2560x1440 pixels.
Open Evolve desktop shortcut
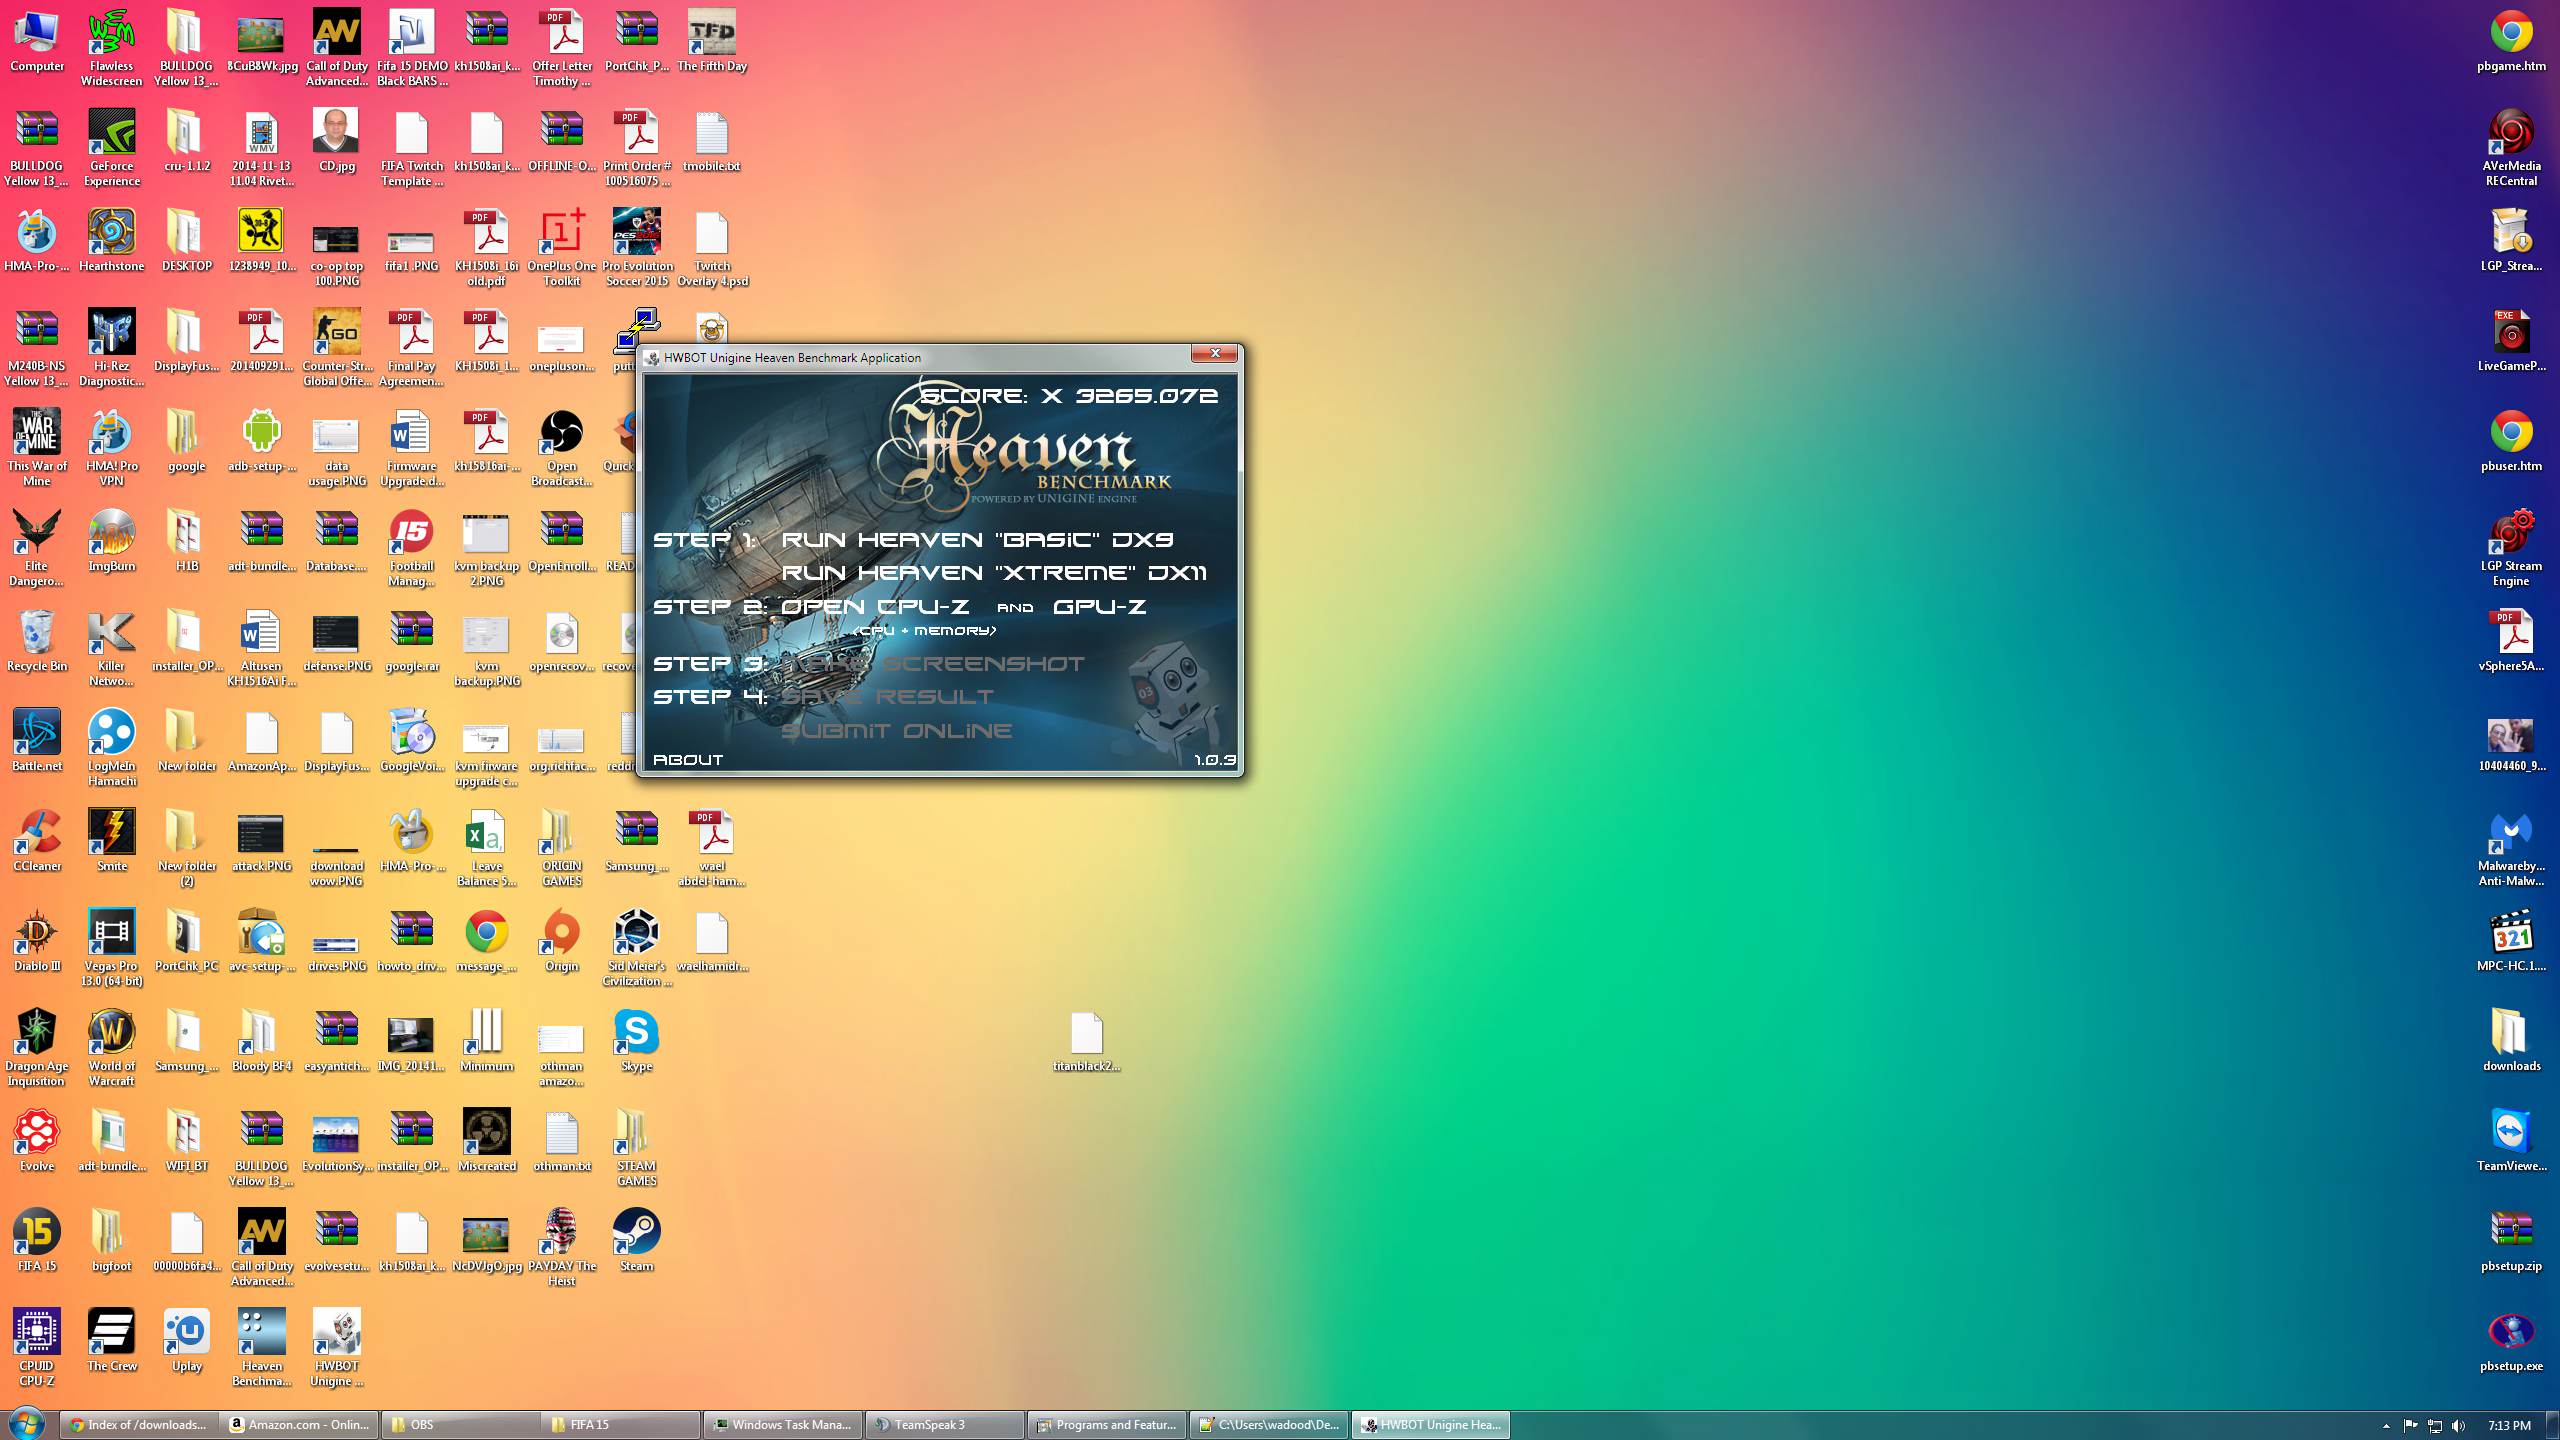tap(37, 1141)
